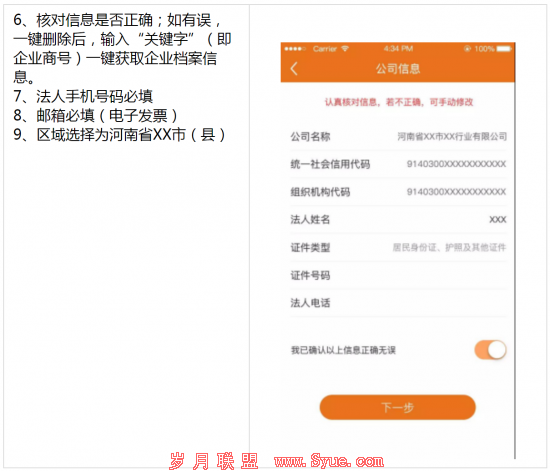Tap the red 认真核对信息 notice text
Screen dimensions: 550x471
click(398, 102)
